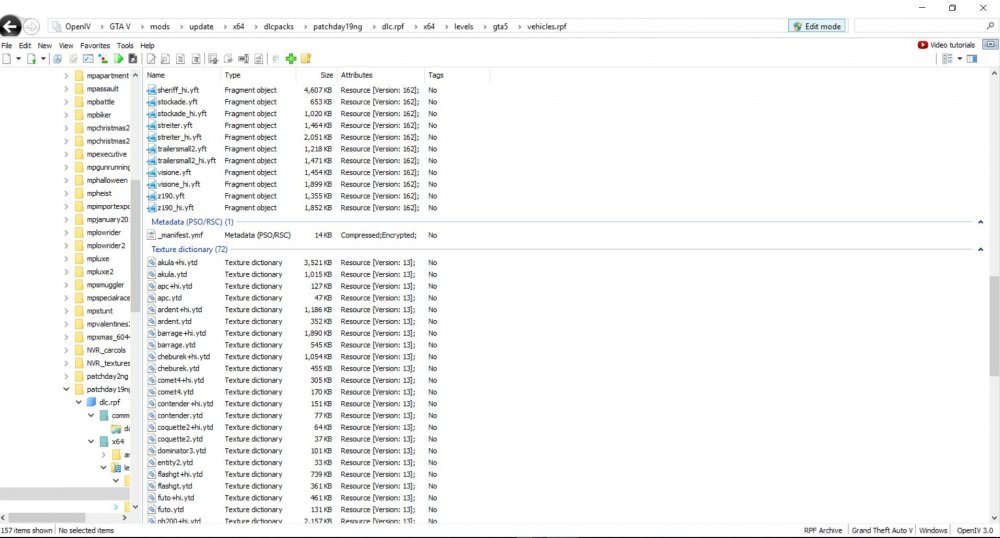Open the view mode dropdown arrow
This screenshot has width=1000, height=538.
click(x=959, y=59)
